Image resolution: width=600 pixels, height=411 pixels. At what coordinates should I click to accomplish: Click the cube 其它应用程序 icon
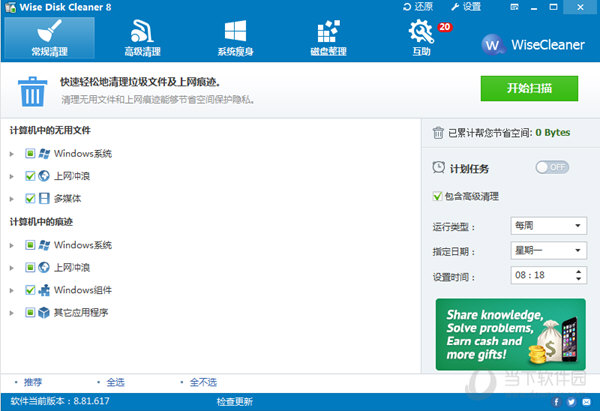pos(44,312)
